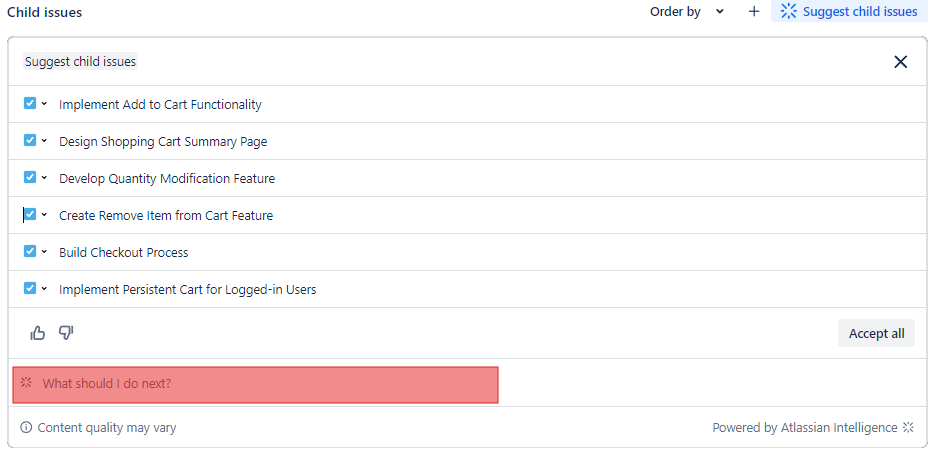Click the plus icon to add child issue
The image size is (931, 452).
tap(754, 12)
